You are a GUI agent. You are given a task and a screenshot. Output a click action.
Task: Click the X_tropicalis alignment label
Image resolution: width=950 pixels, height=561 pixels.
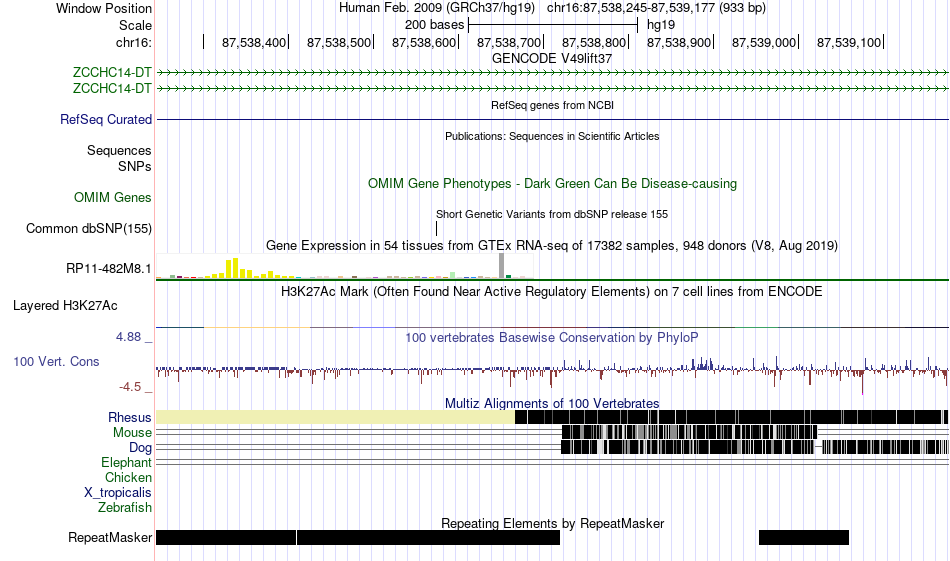pos(118,493)
